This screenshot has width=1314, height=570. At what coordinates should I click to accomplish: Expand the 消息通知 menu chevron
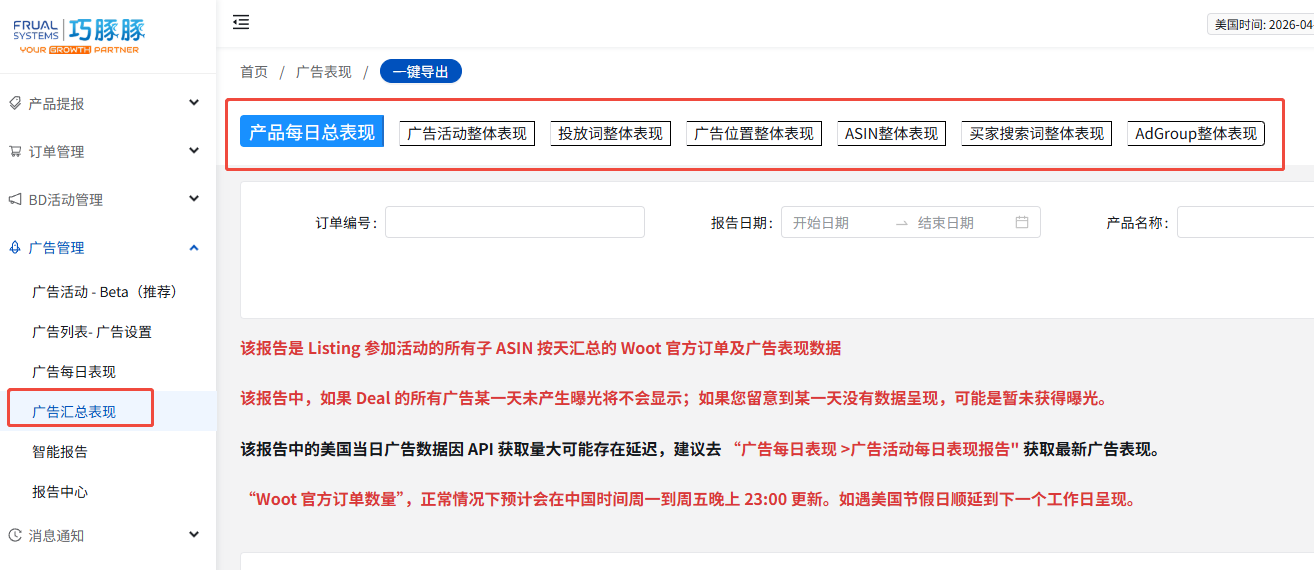click(194, 535)
